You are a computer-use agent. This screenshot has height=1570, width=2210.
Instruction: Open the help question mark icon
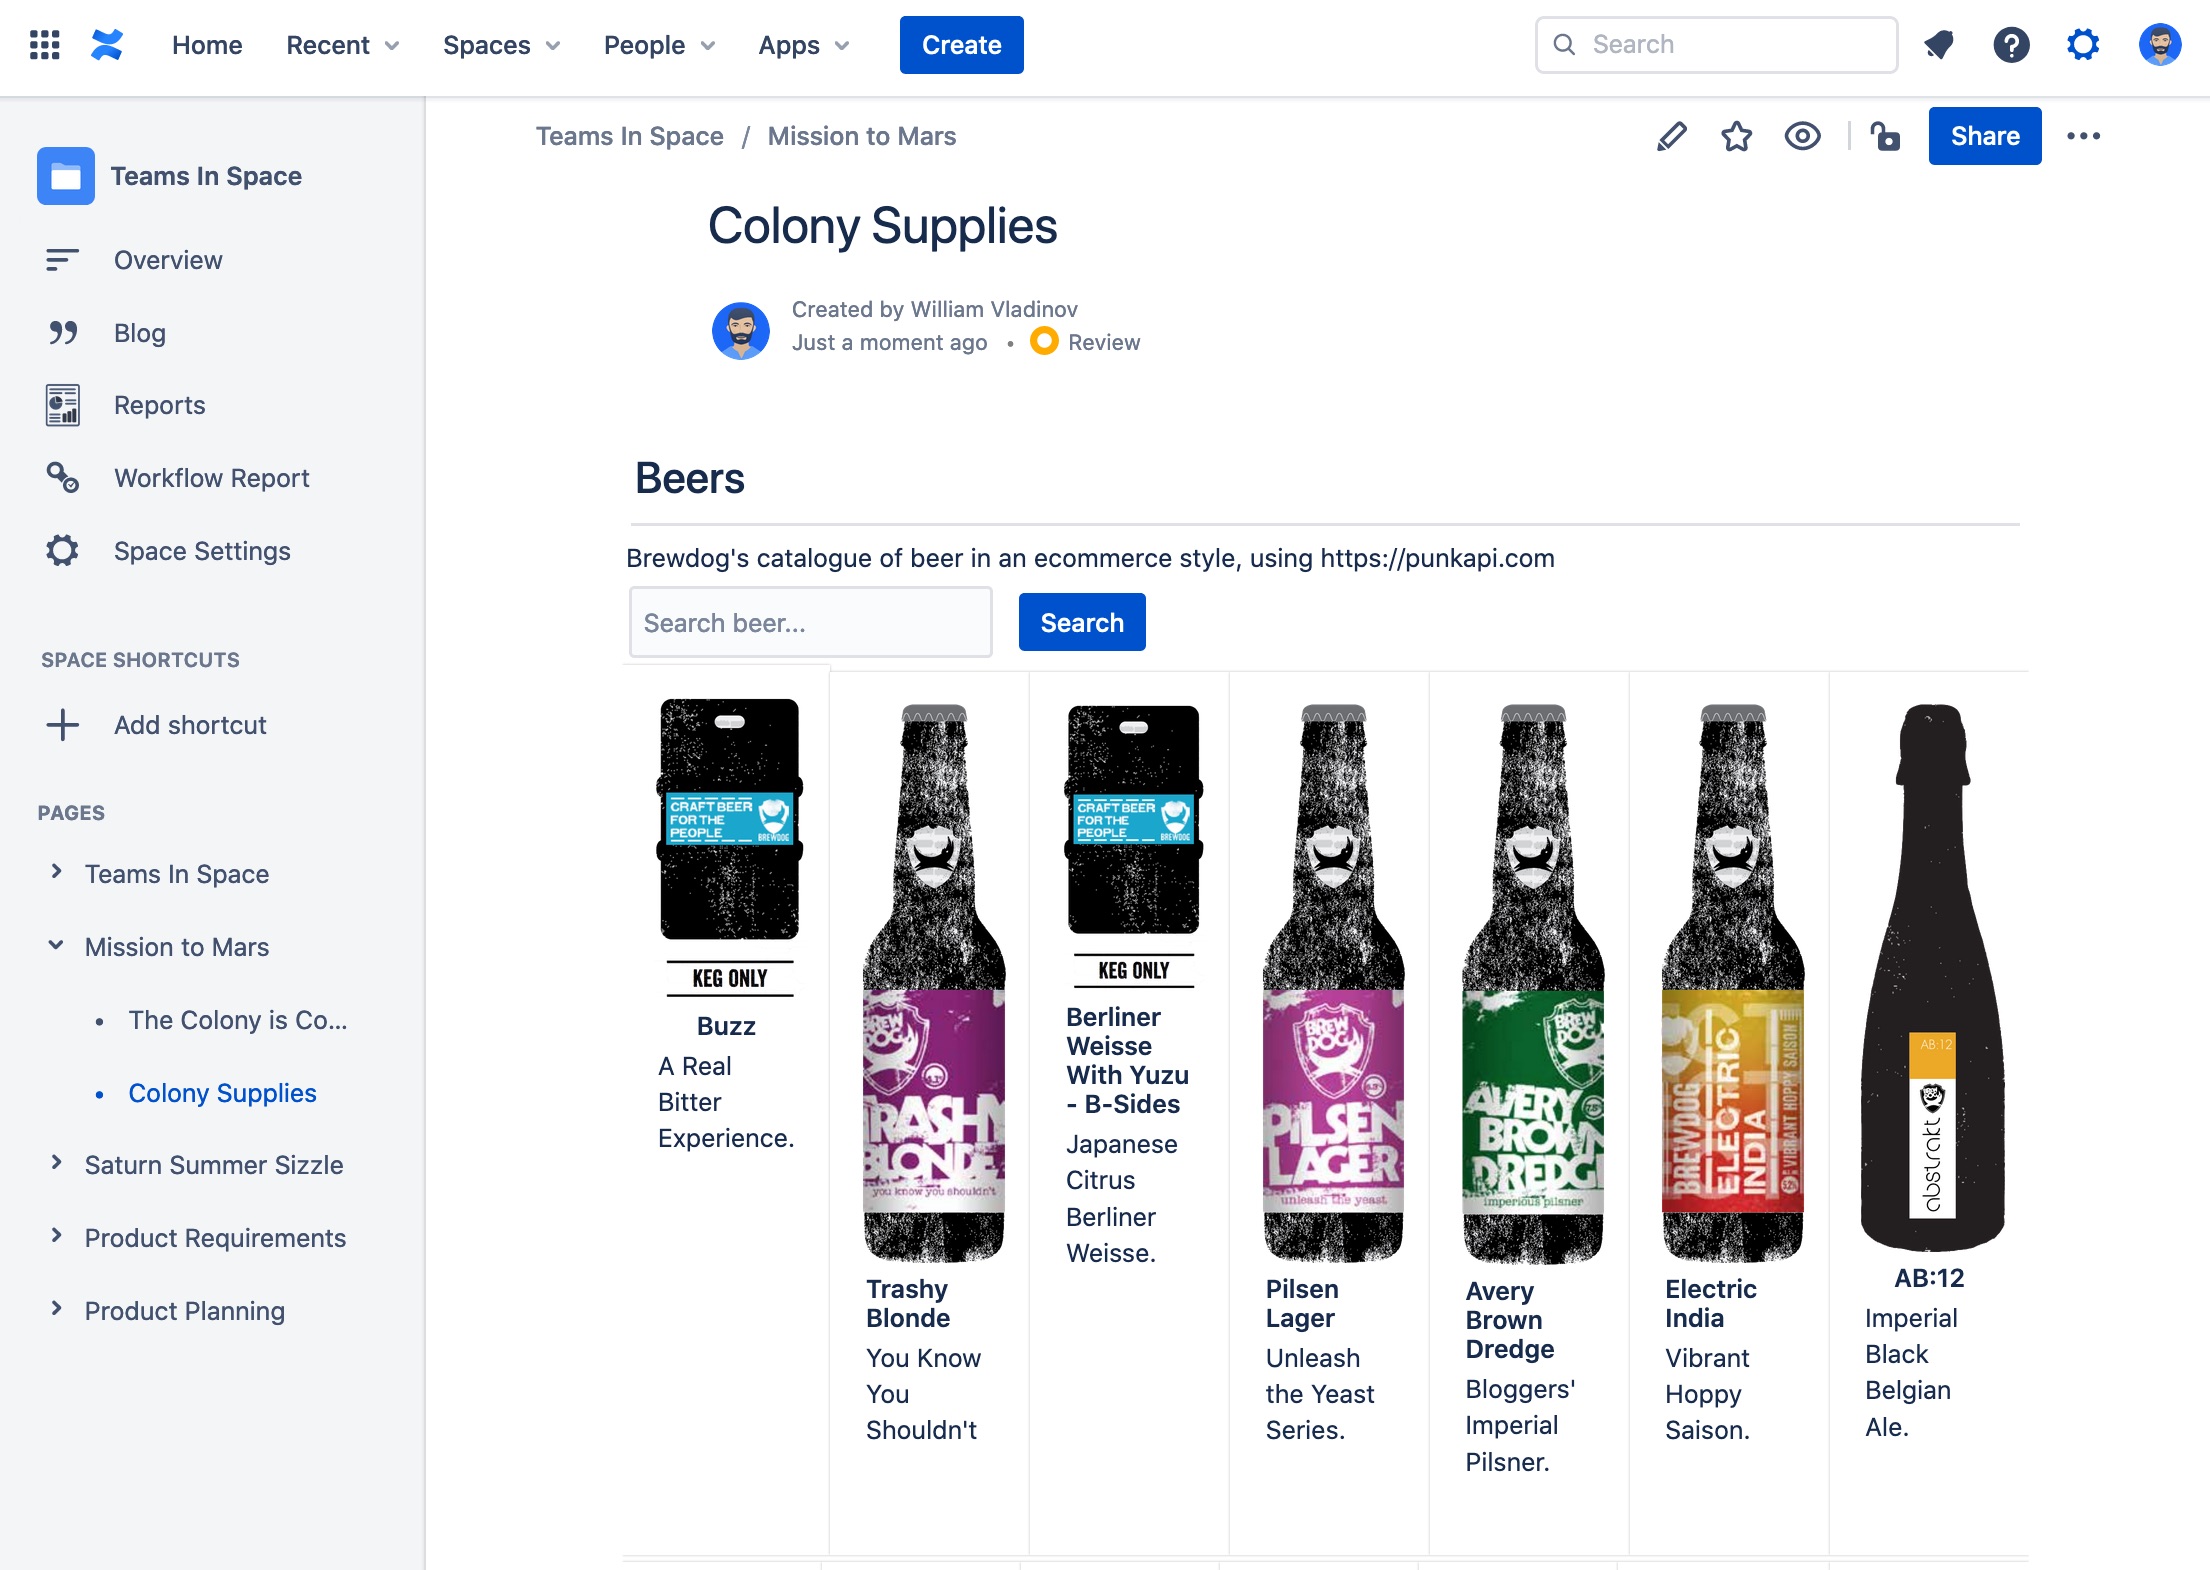(2011, 45)
